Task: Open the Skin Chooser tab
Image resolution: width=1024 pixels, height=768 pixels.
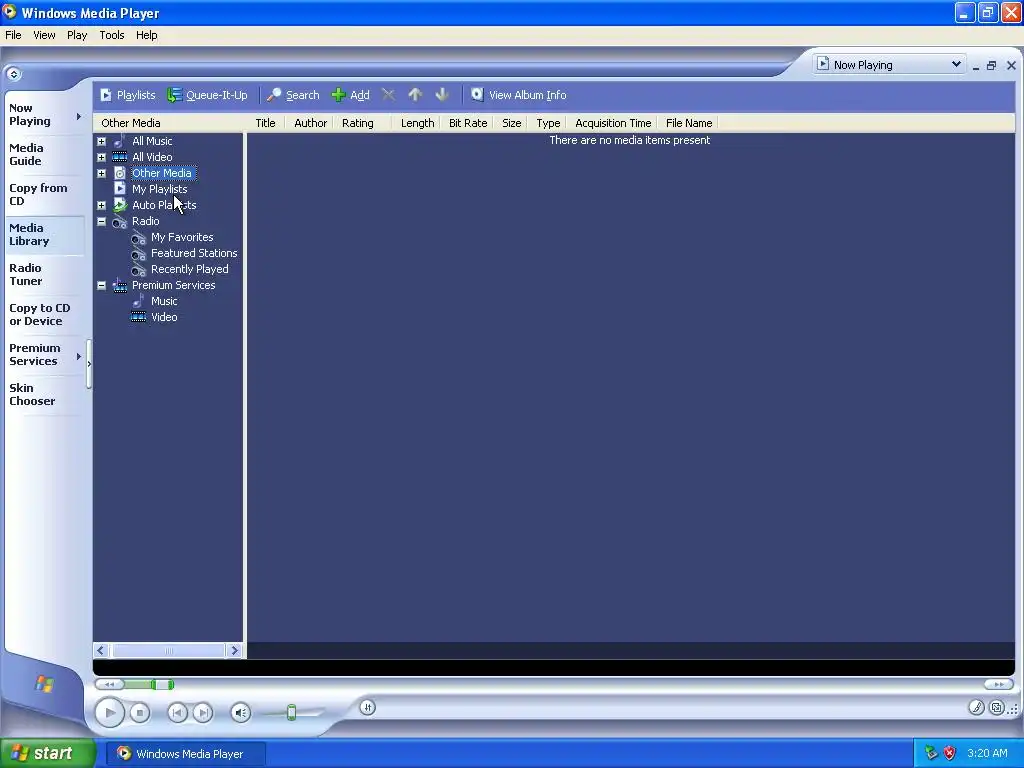Action: click(43, 394)
